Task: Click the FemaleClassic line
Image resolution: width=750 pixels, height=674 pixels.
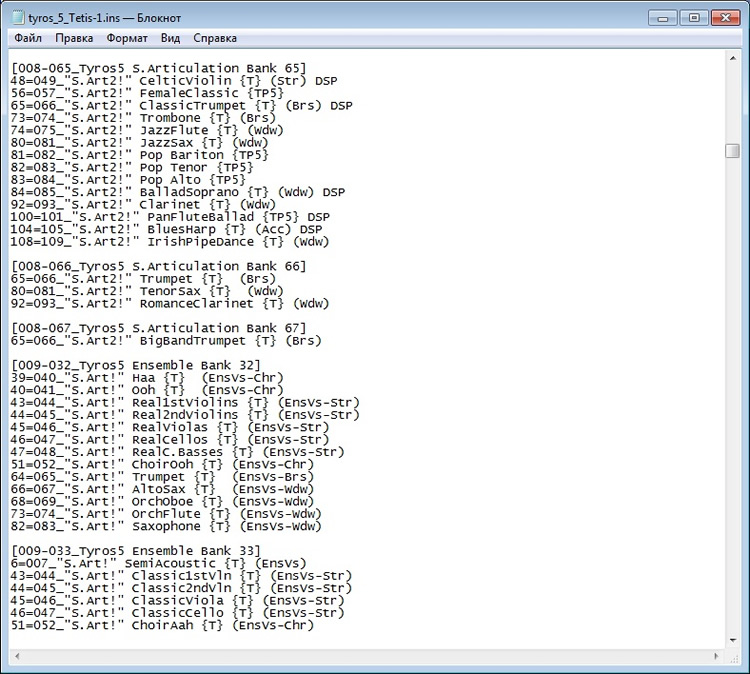Action: tap(147, 93)
